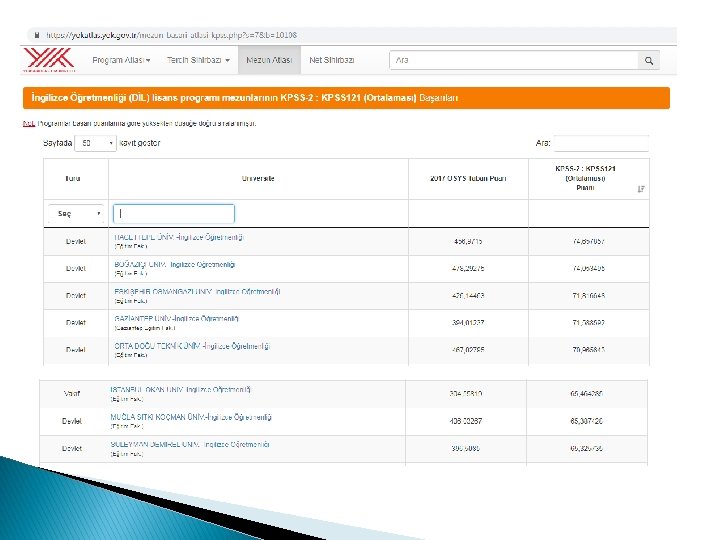Open Muğla Sıtkı Koçman Üniv. link

tap(191, 417)
